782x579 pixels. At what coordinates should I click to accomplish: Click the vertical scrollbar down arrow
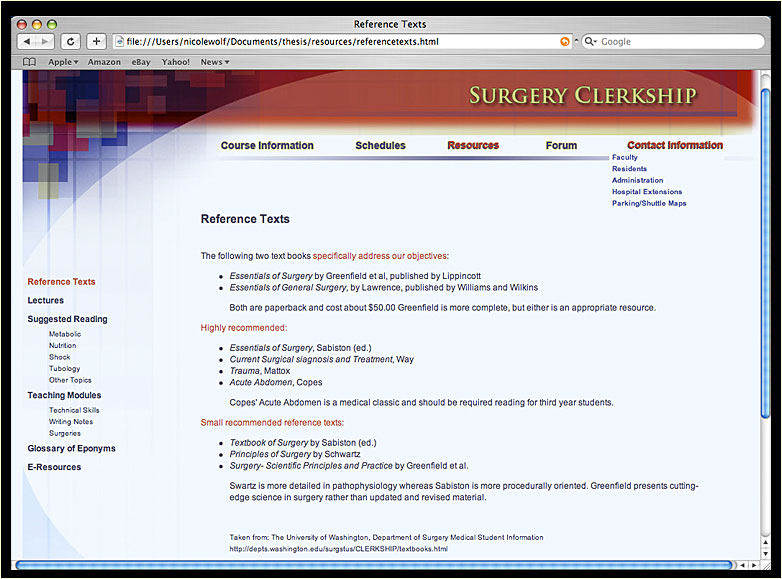(766, 554)
